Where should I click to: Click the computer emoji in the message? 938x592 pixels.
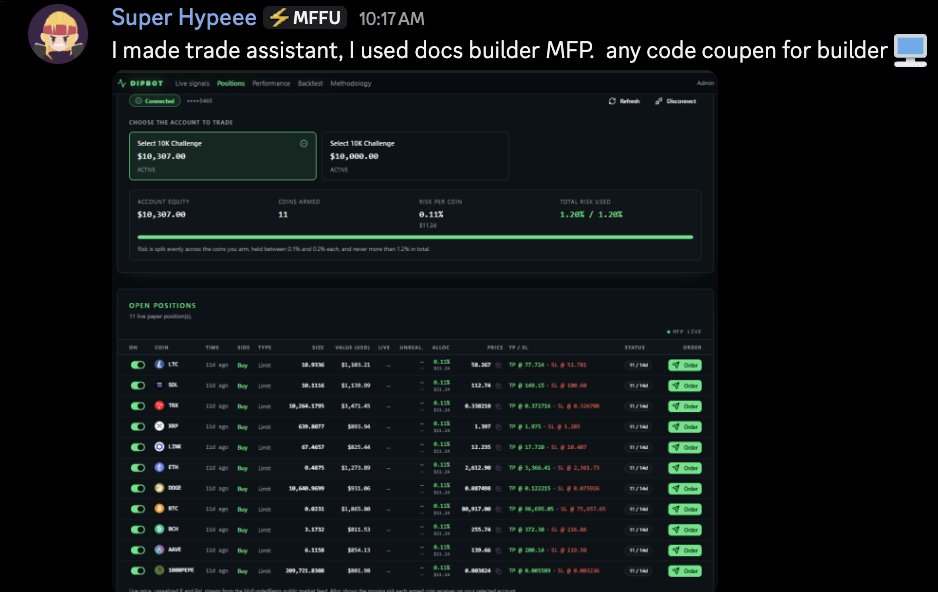point(910,50)
